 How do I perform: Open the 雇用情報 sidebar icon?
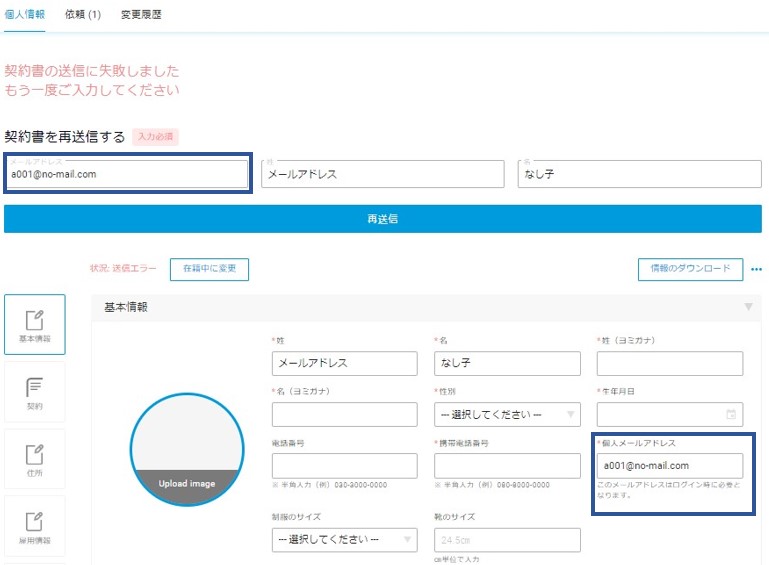coord(34,526)
